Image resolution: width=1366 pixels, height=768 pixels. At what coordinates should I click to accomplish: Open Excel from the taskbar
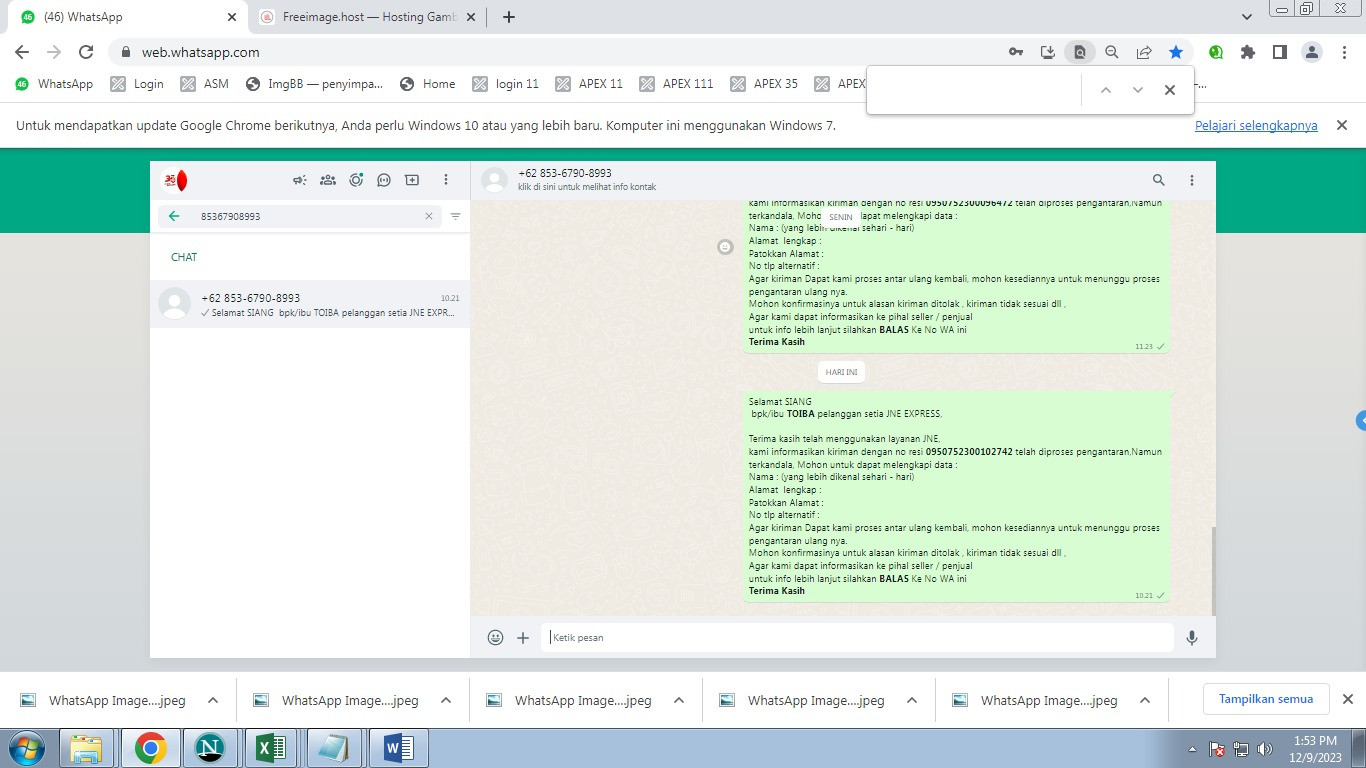click(x=272, y=748)
